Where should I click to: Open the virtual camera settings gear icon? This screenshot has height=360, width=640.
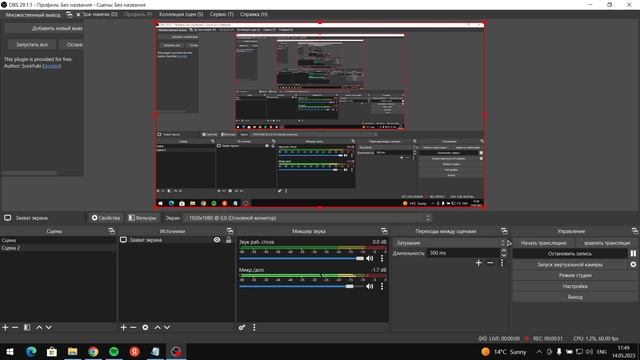633,264
